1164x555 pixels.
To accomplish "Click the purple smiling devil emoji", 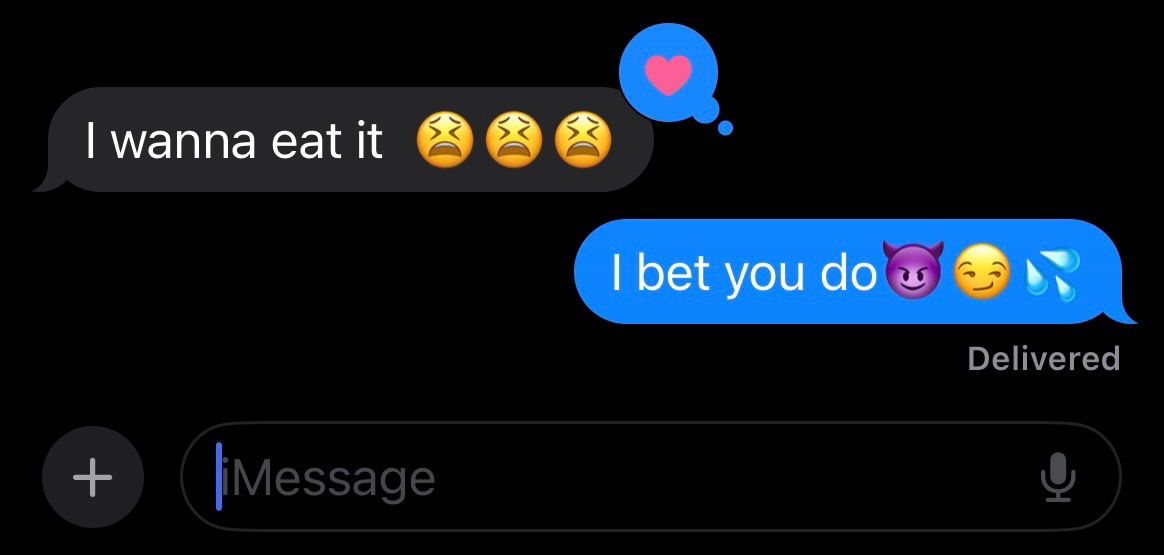I will click(x=913, y=270).
